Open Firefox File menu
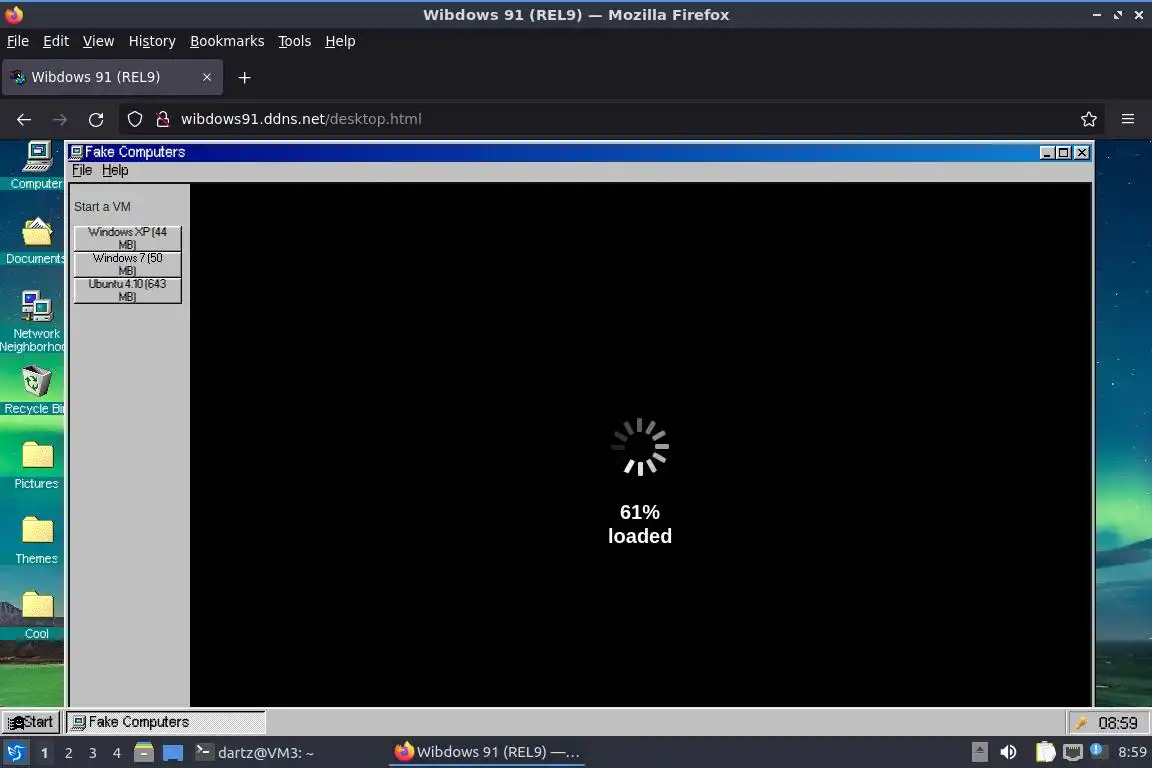The image size is (1152, 768). 18,41
